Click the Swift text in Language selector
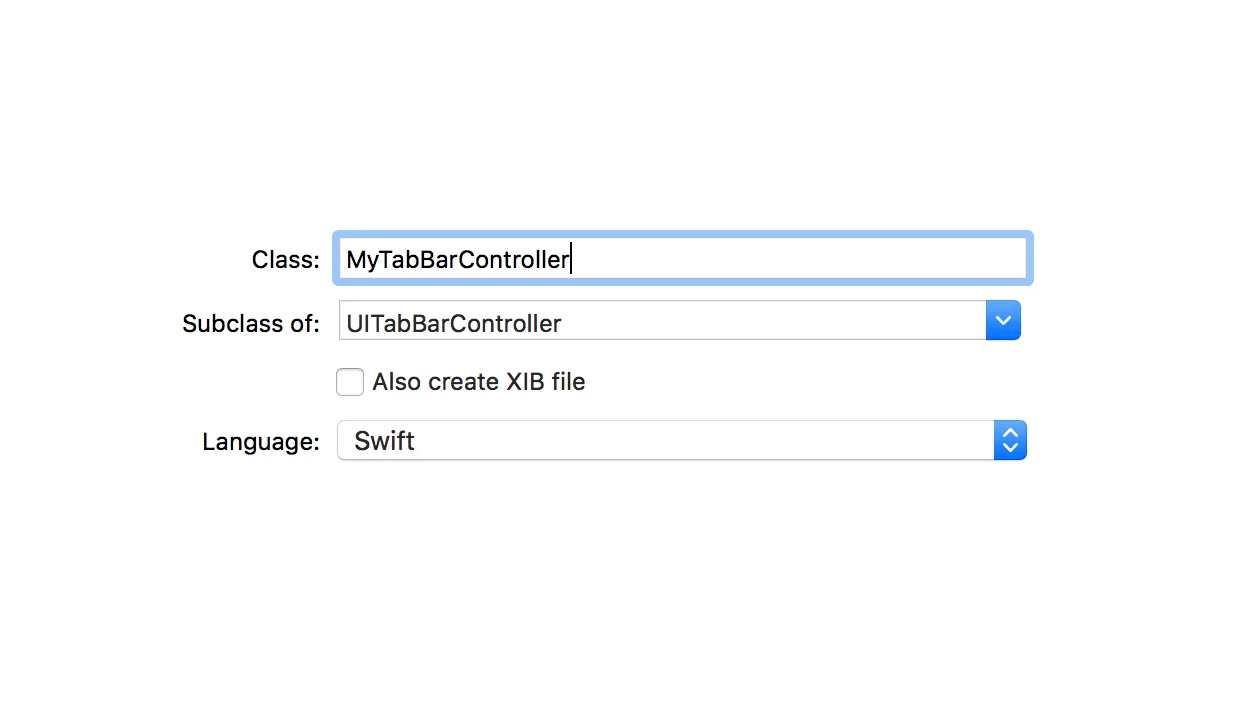The height and width of the screenshot is (718, 1250). click(384, 441)
